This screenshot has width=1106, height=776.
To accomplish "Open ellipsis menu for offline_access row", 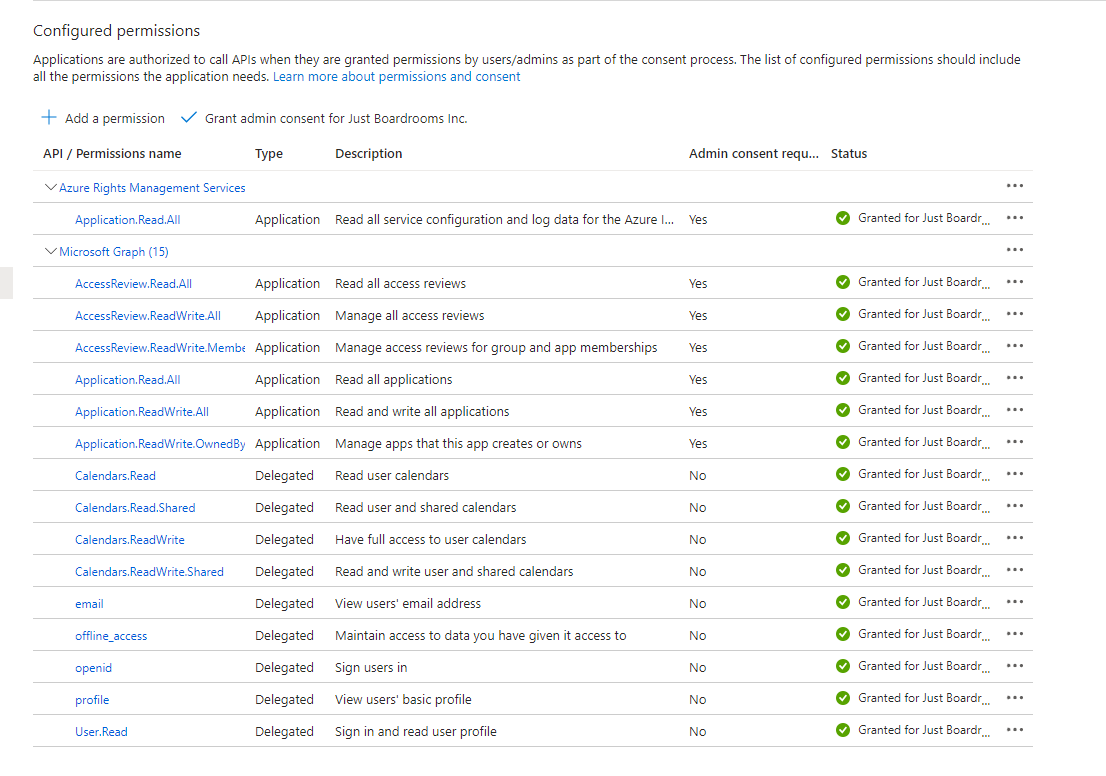I will pyautogui.click(x=1015, y=634).
